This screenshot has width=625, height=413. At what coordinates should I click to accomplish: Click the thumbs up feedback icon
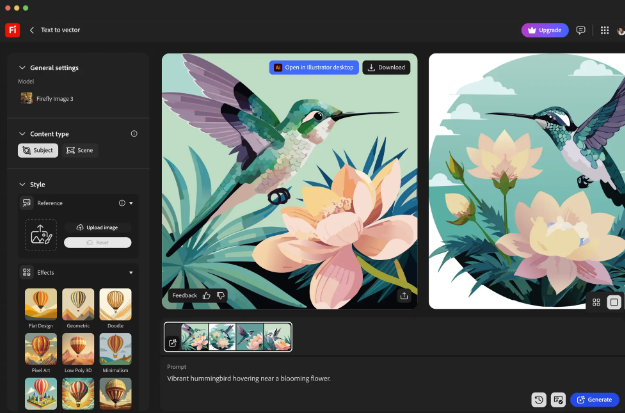point(206,295)
